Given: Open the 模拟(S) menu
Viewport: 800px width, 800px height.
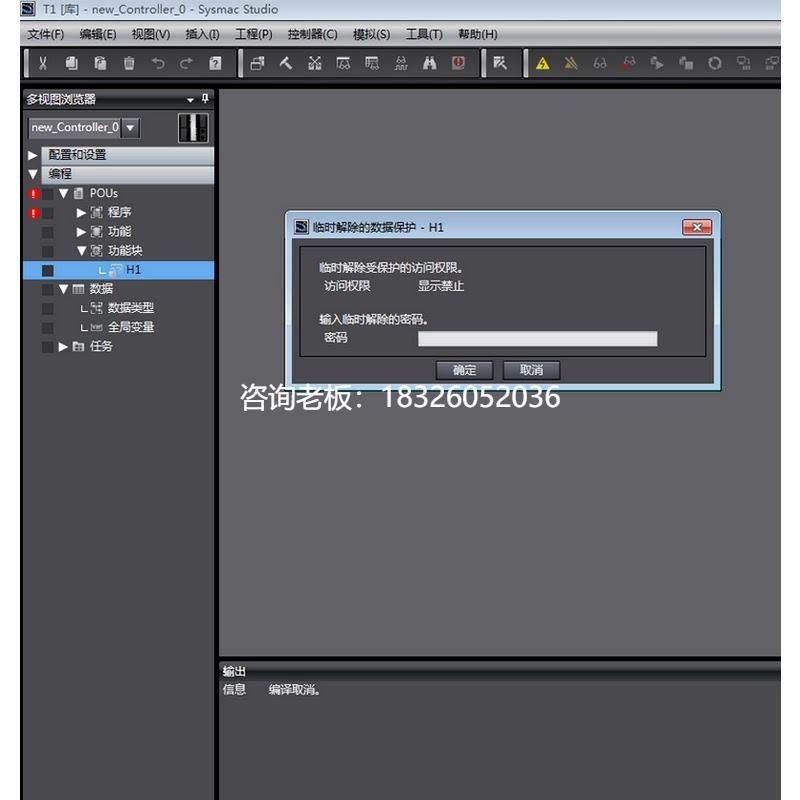Looking at the screenshot, I should tap(371, 34).
